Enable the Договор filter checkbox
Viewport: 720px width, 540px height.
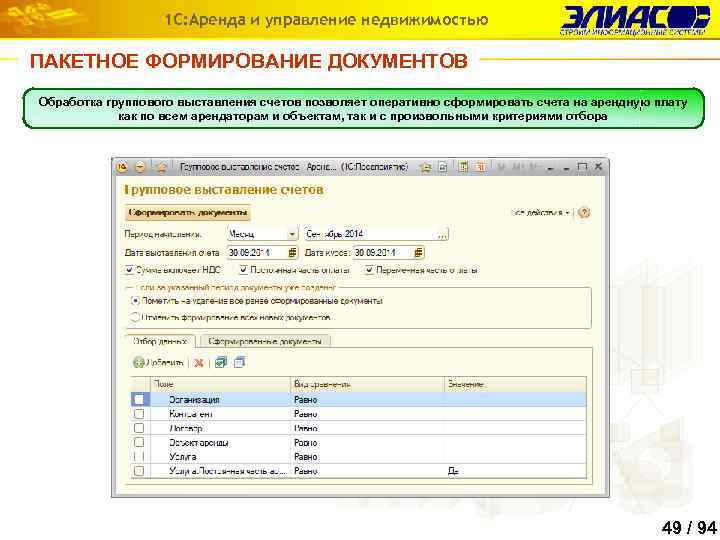pyautogui.click(x=139, y=428)
